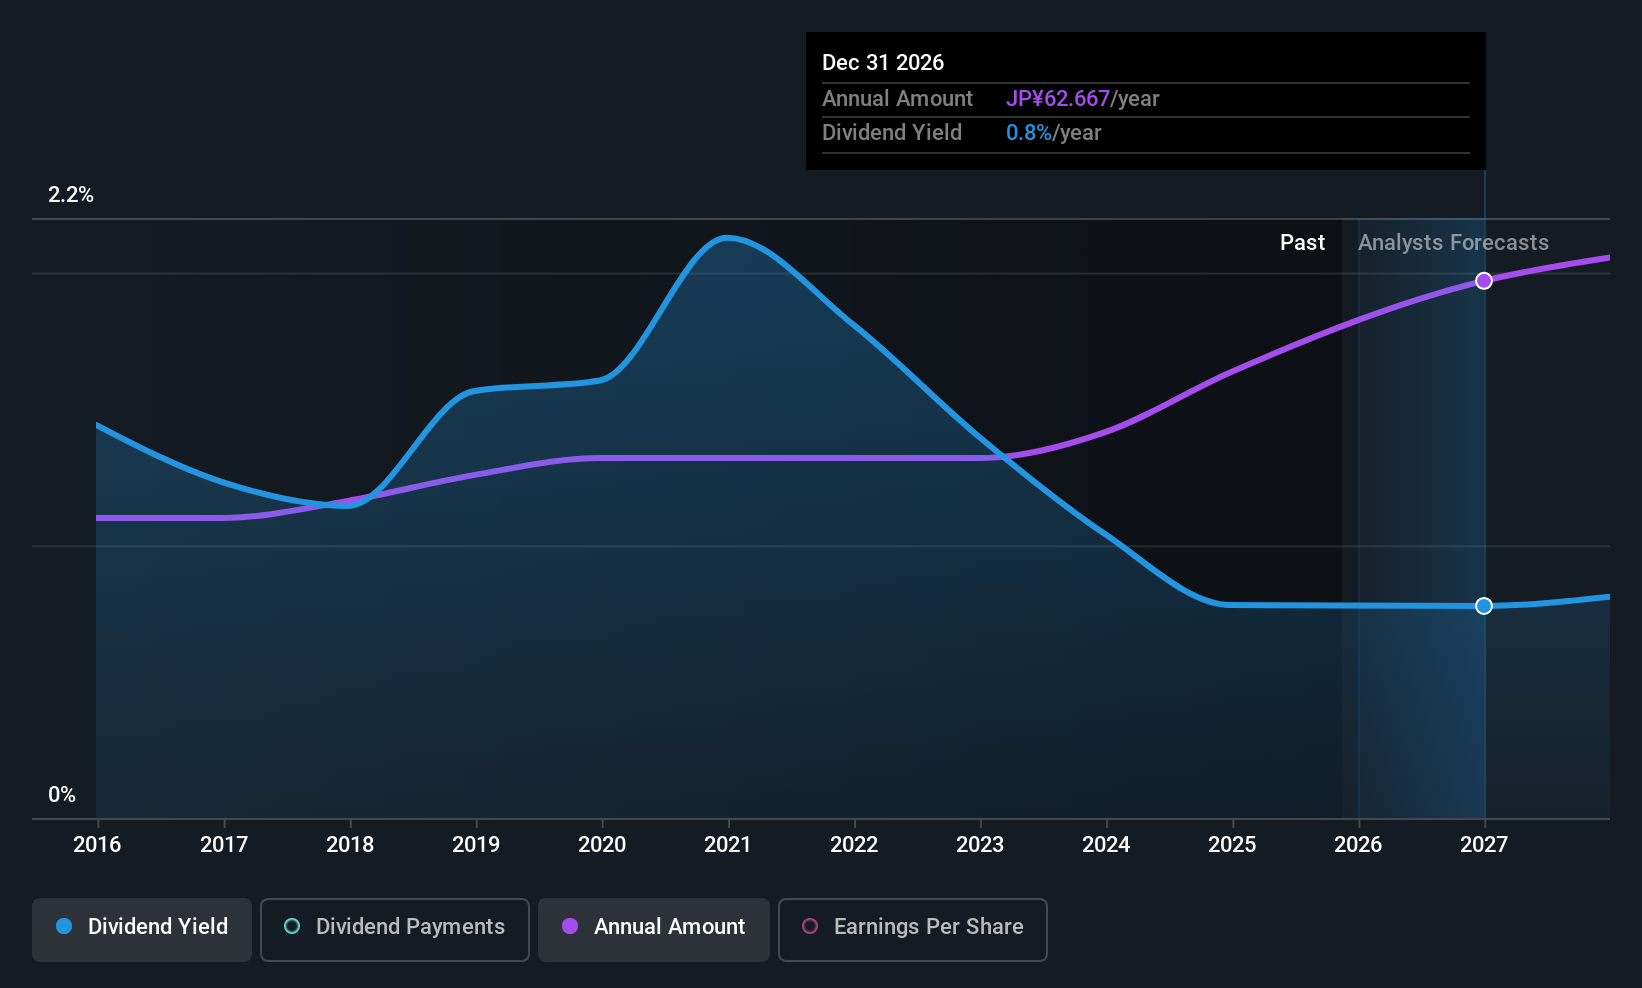Click the teal Dividend Payments legend circle
This screenshot has width=1642, height=988.
[x=292, y=927]
